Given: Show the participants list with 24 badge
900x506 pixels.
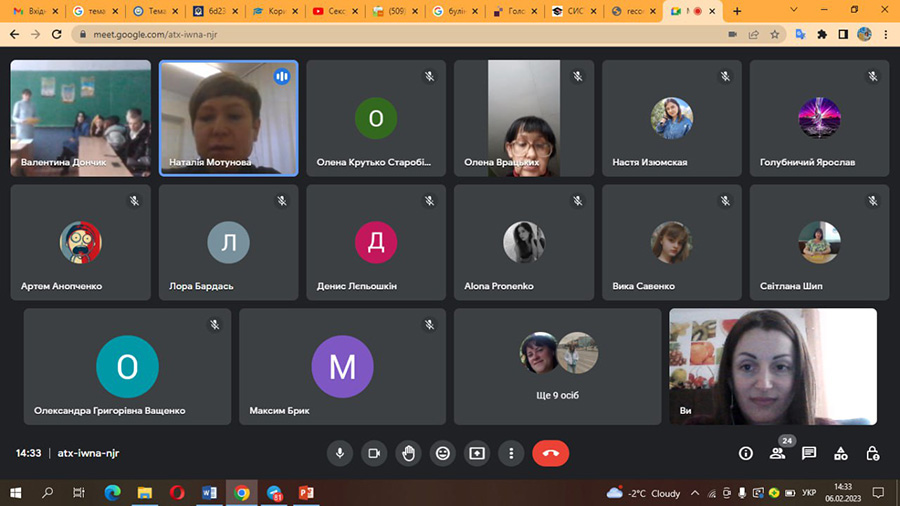Looking at the screenshot, I should pos(778,453).
